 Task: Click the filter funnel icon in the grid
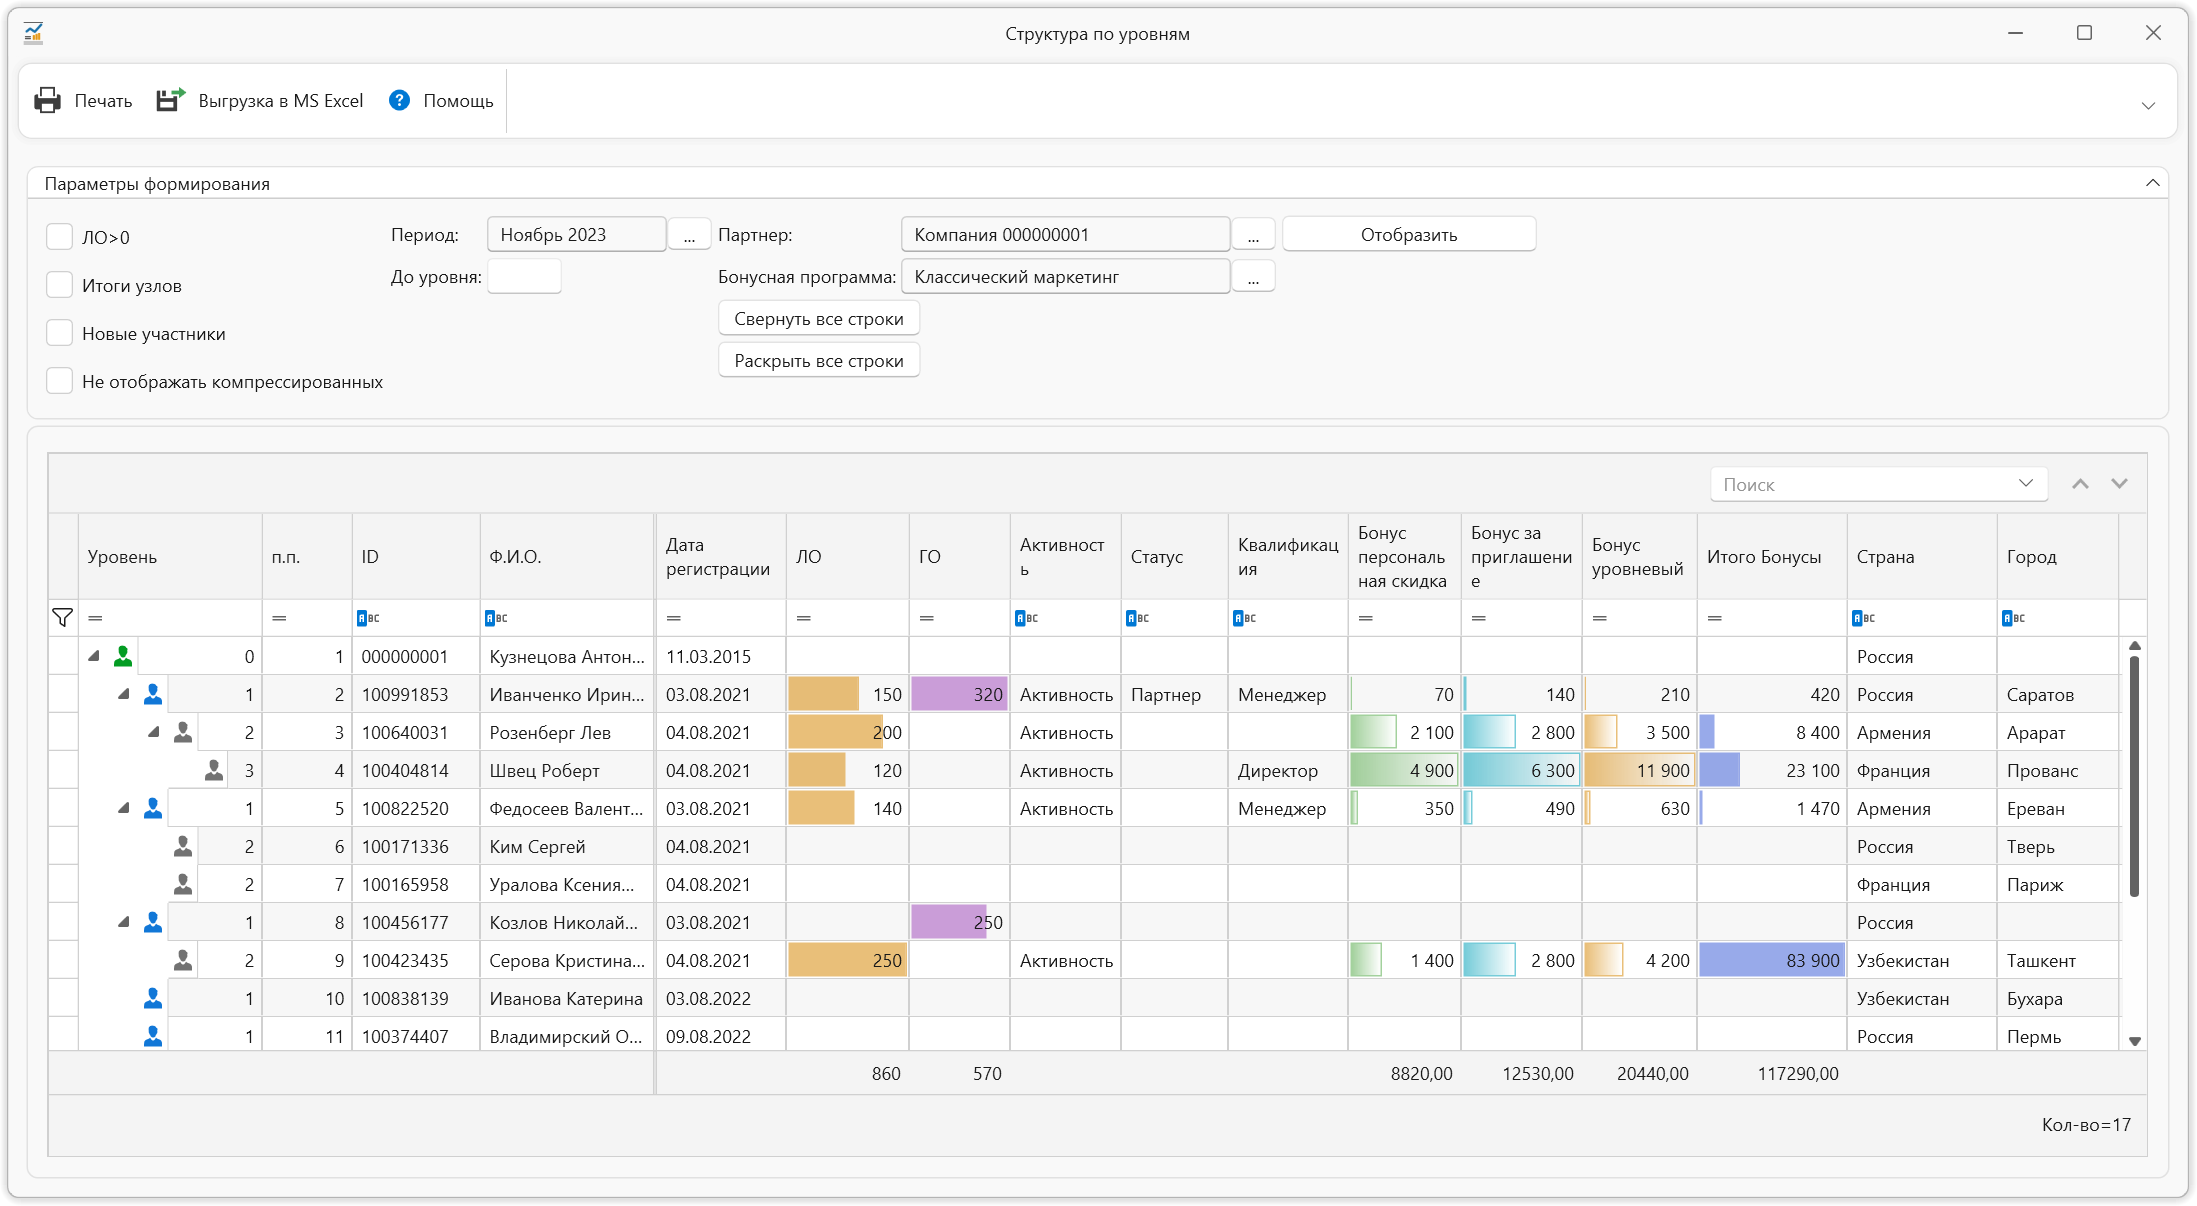coord(62,618)
